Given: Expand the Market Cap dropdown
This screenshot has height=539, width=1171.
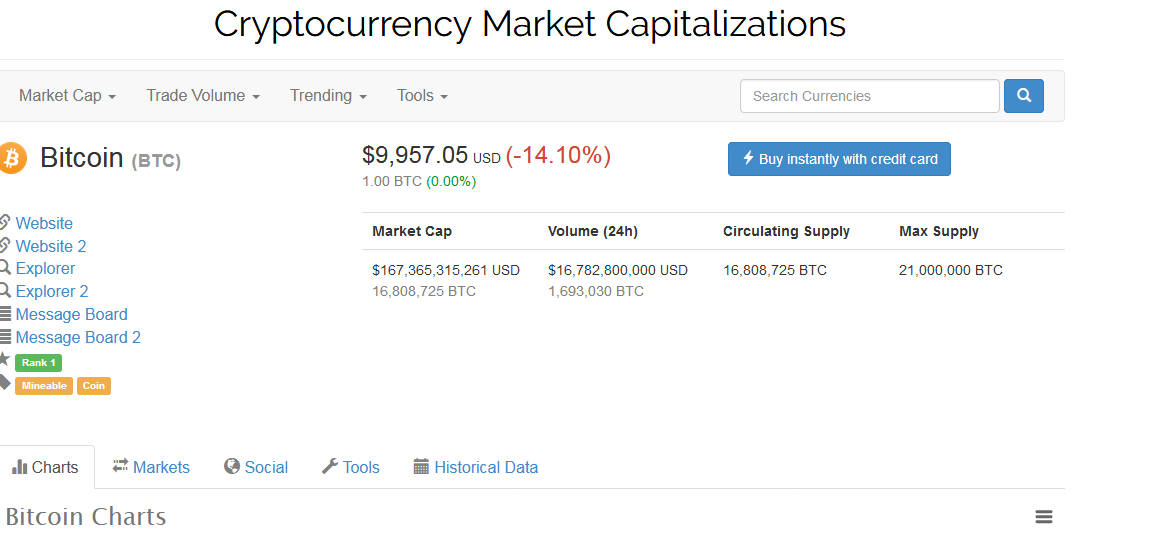Looking at the screenshot, I should 67,96.
